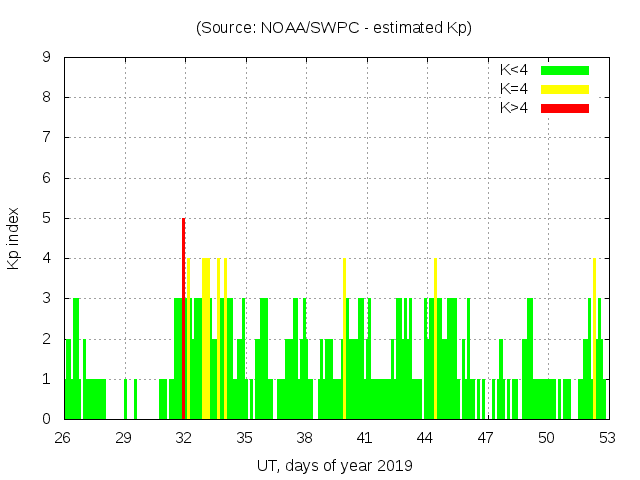
Task: Click the 'Kp index' y-axis label
Action: [x=14, y=238]
